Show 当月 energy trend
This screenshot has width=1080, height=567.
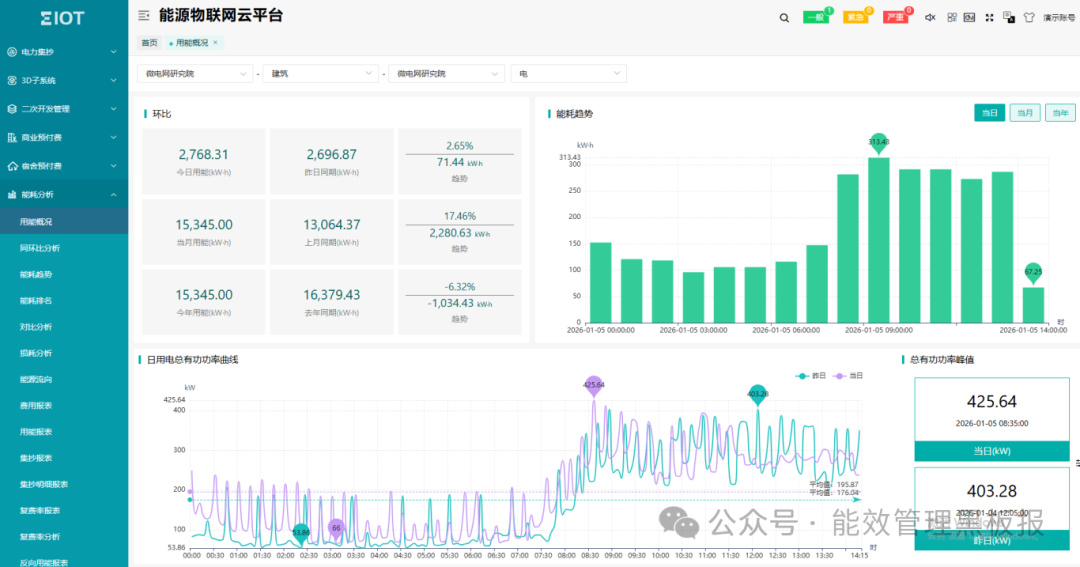(x=1025, y=113)
